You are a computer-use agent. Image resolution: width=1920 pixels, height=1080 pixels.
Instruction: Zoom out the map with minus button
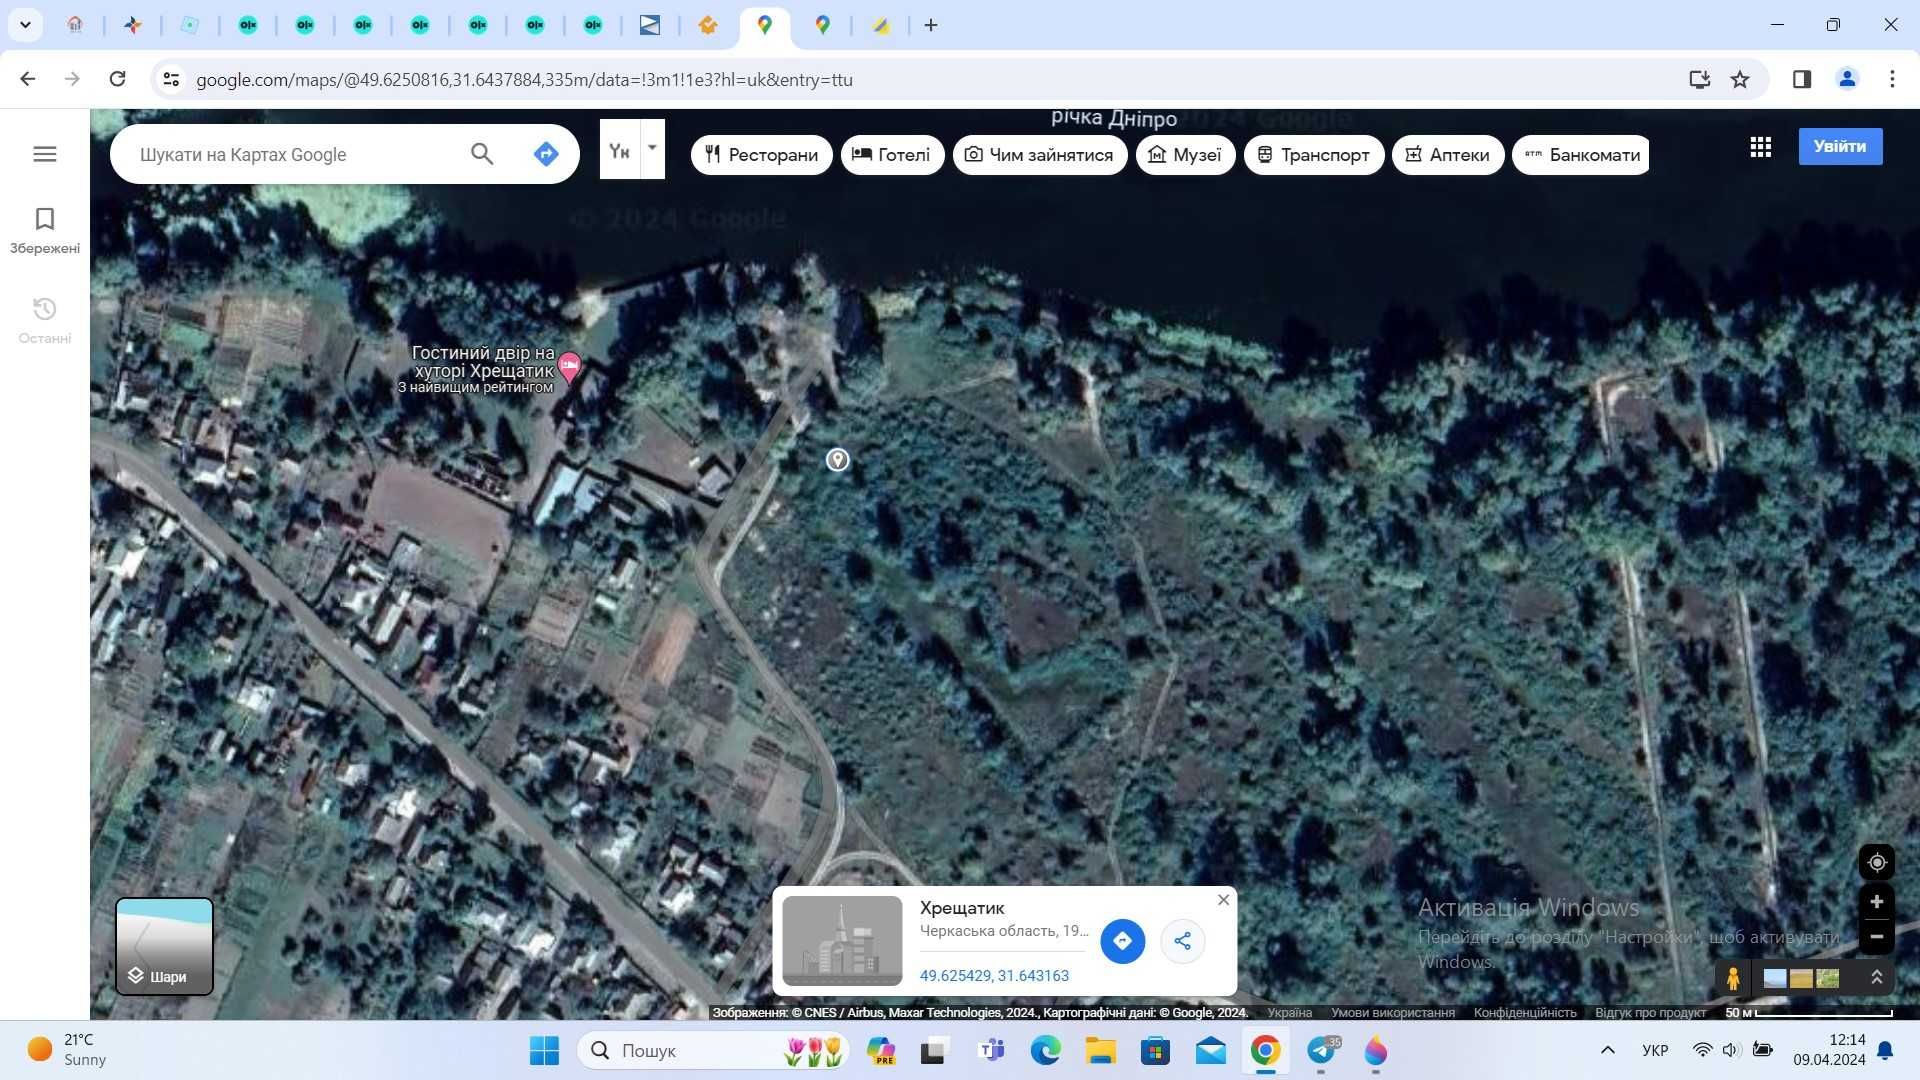(x=1877, y=937)
